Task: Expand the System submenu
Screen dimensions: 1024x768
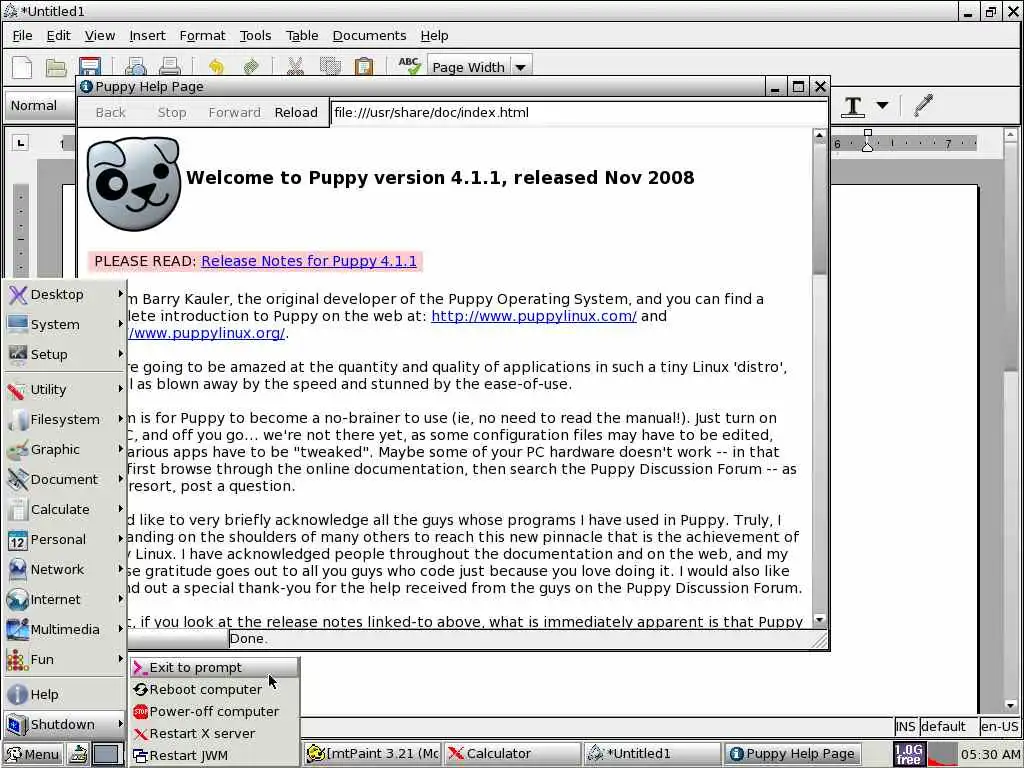Action: click(65, 325)
